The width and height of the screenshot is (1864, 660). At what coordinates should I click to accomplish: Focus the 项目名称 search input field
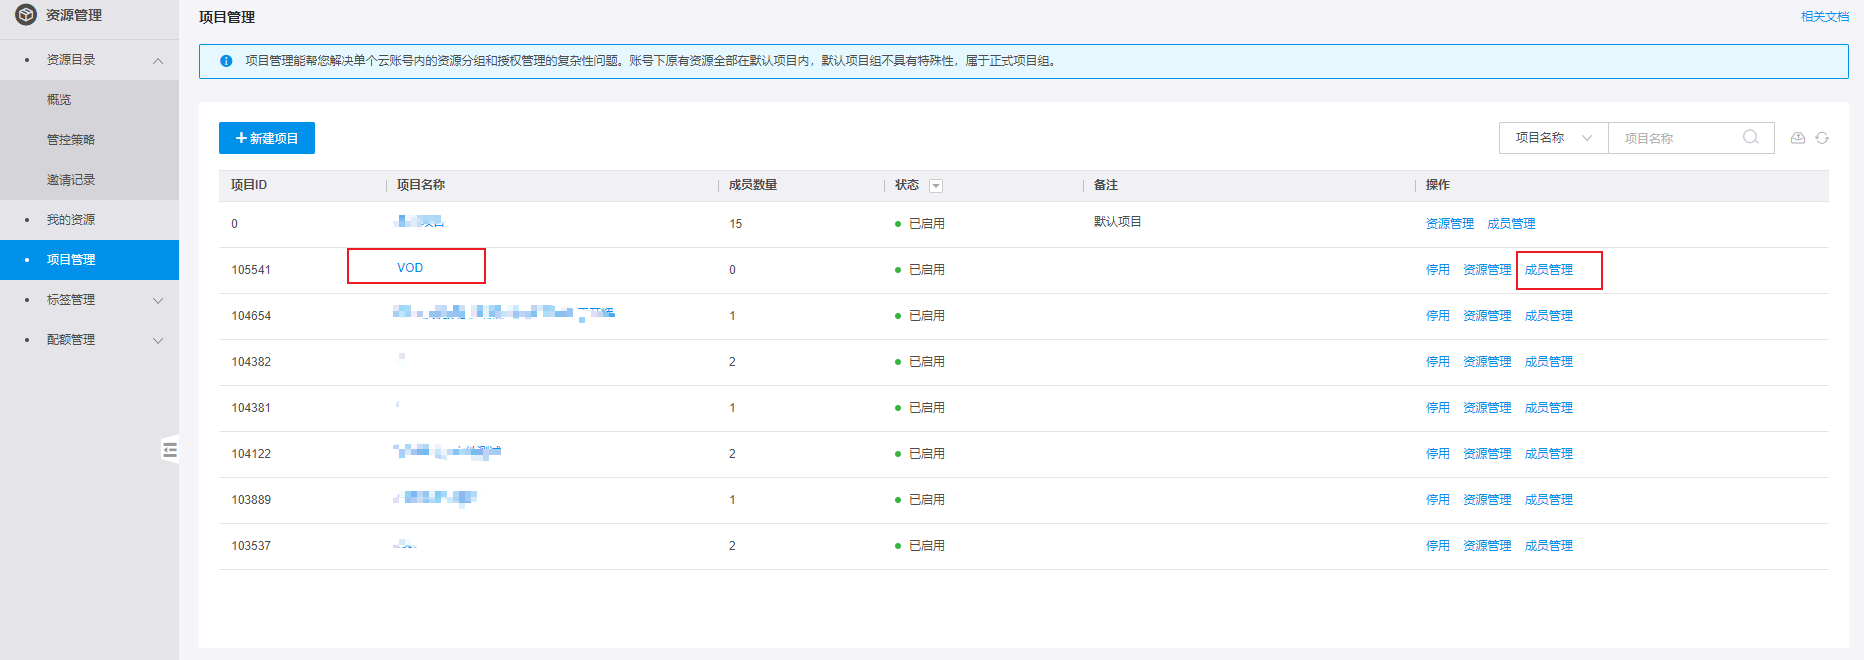pos(1680,138)
